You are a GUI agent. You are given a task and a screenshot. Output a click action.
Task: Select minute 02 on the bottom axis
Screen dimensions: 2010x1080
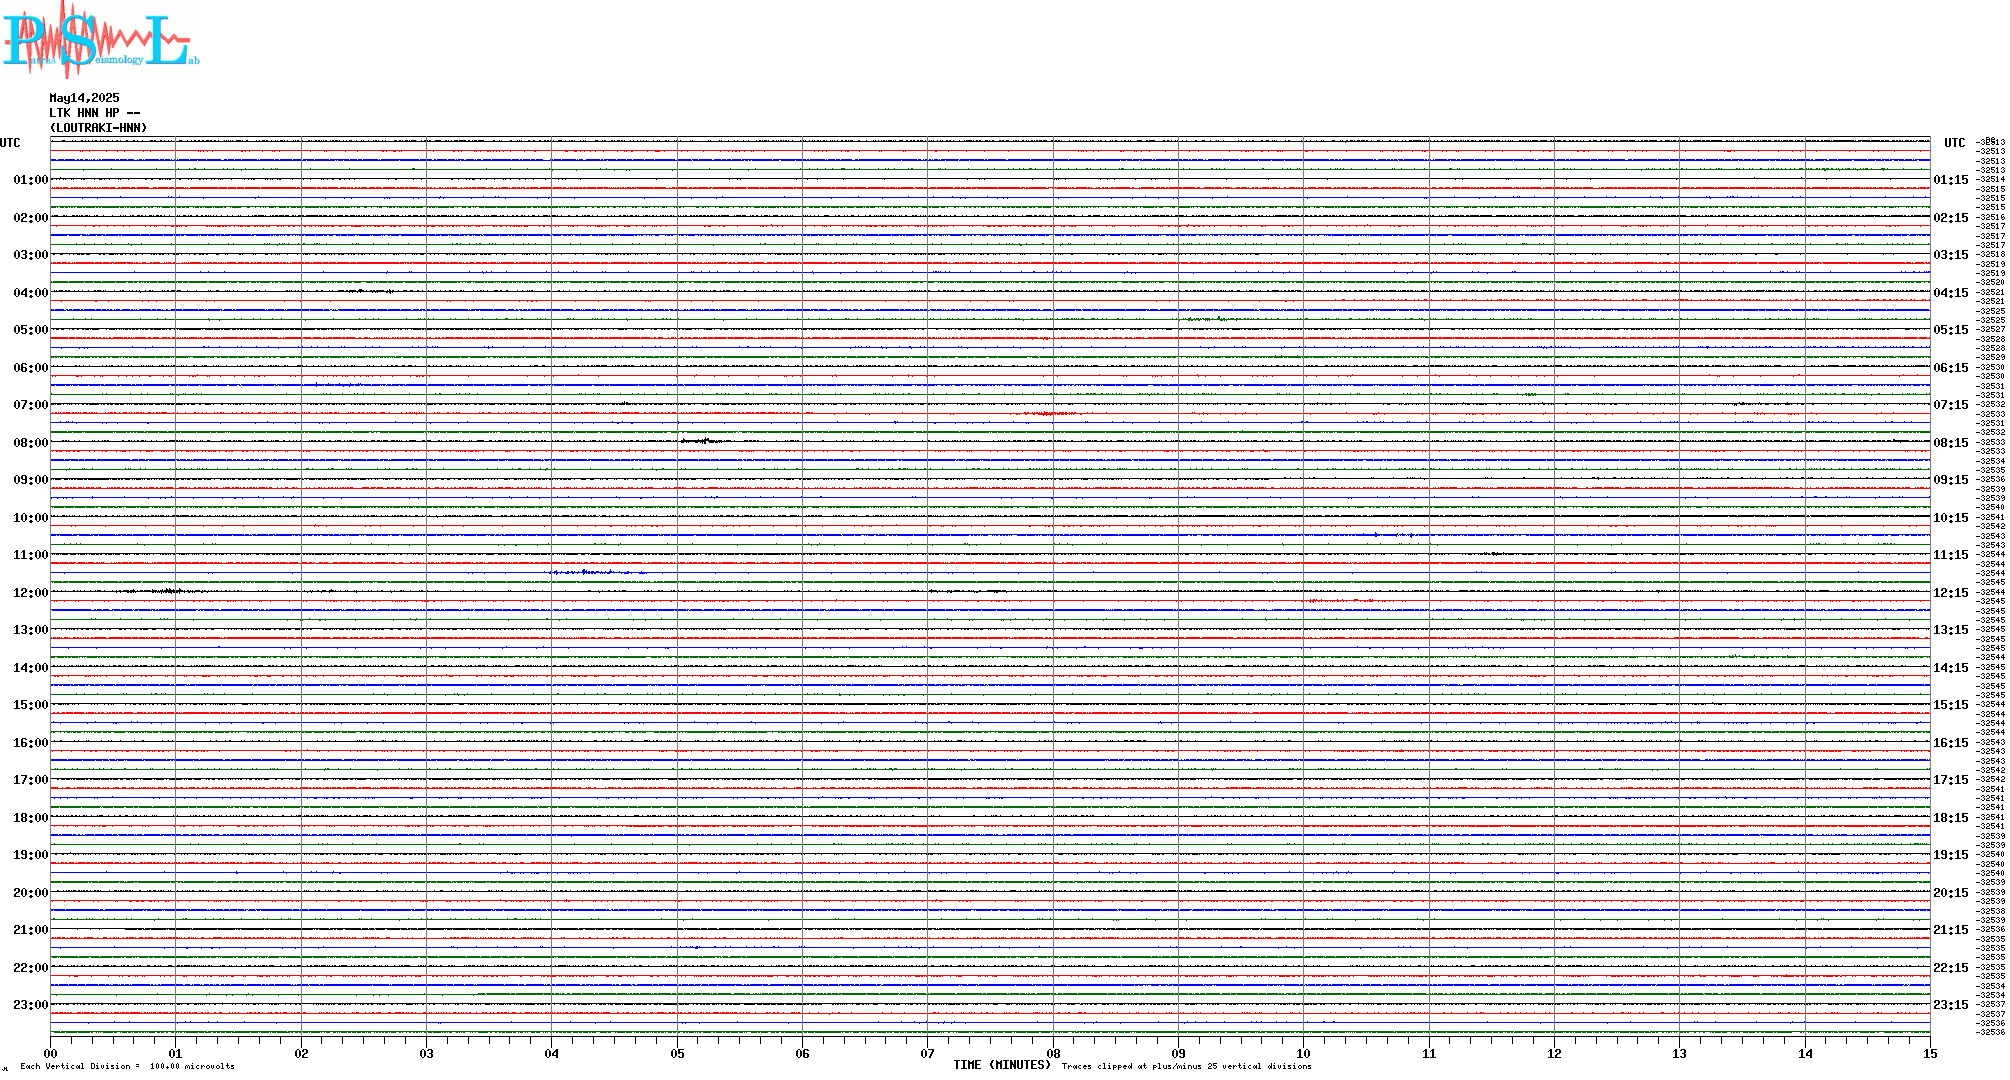click(301, 1053)
